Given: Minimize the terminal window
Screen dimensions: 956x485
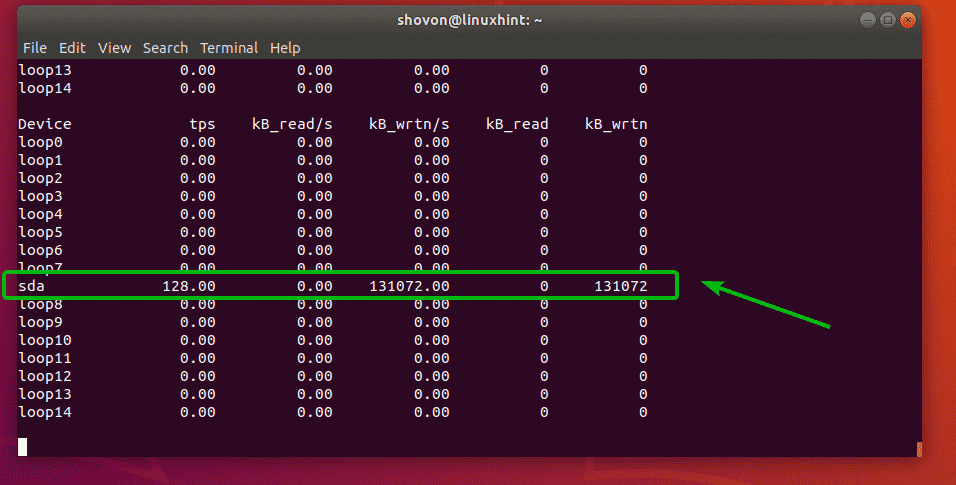Looking at the screenshot, I should pos(868,20).
